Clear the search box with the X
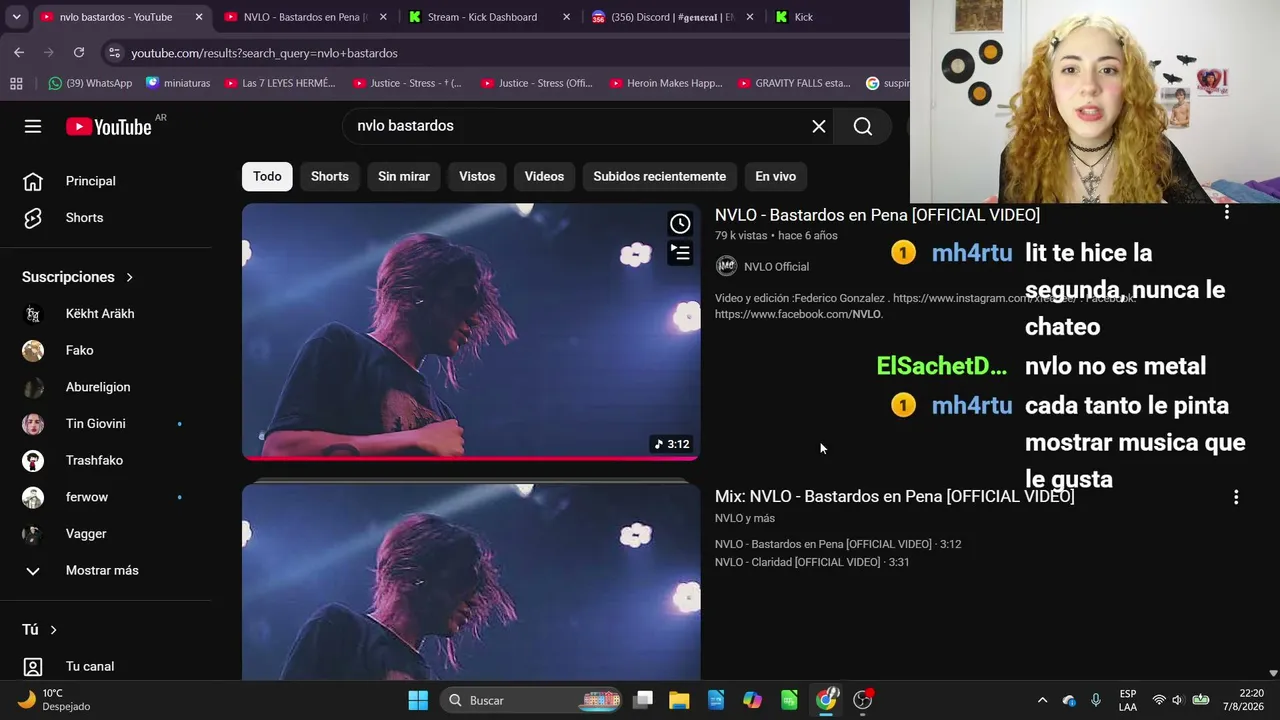Image resolution: width=1280 pixels, height=720 pixels. 819,126
